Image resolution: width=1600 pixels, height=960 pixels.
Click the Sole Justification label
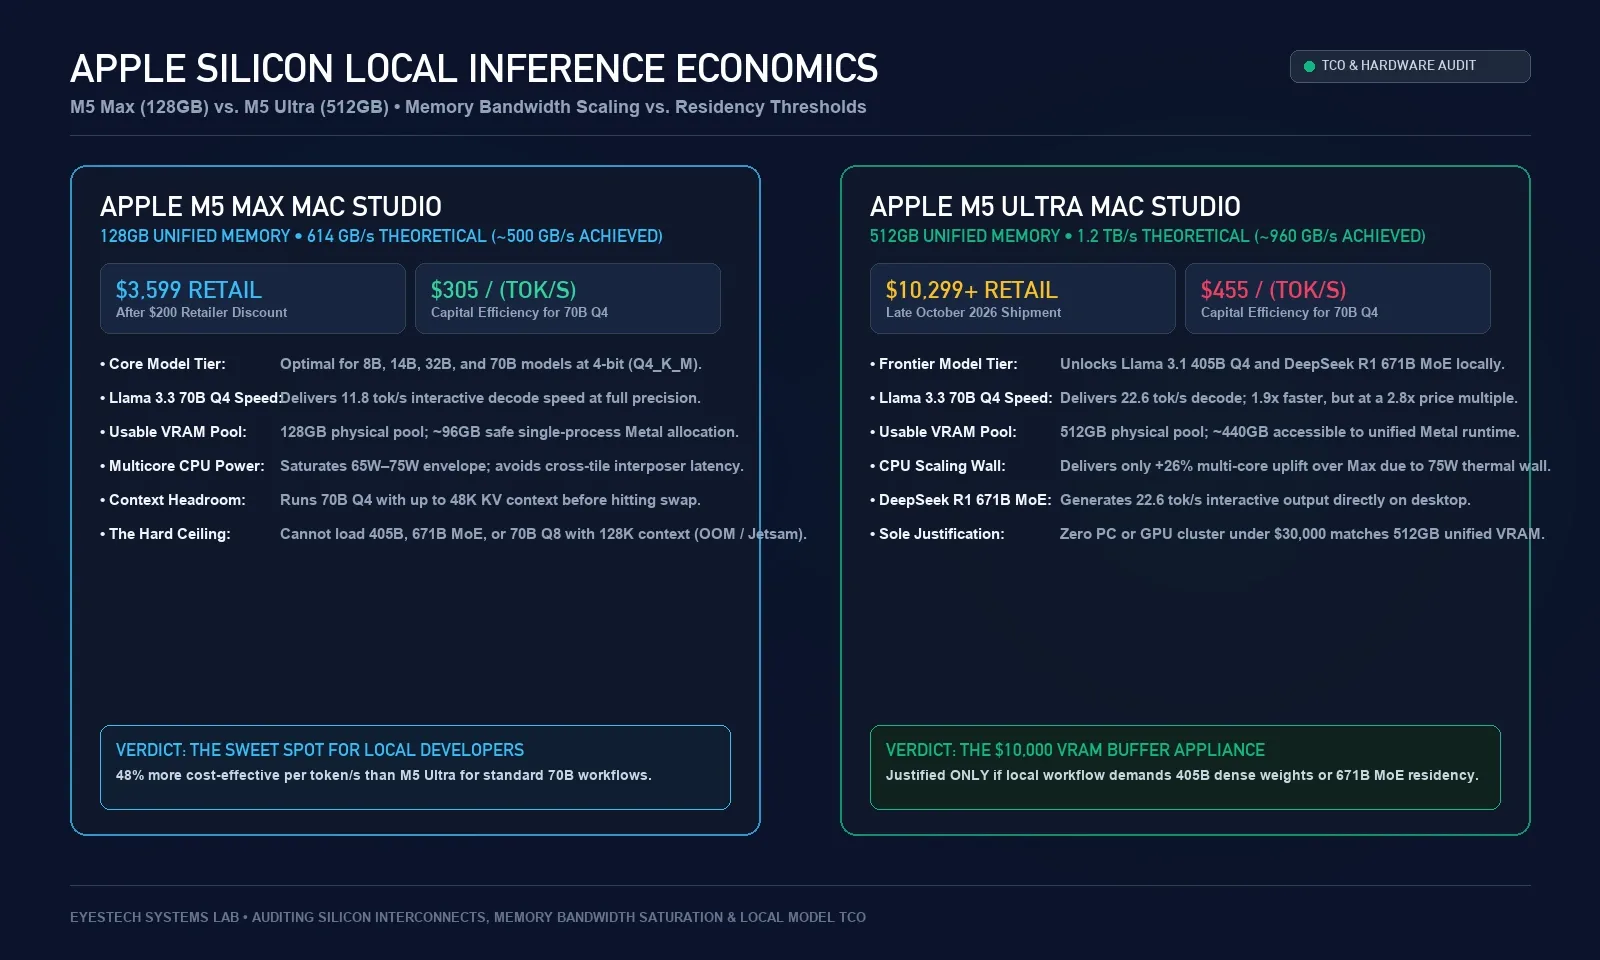(937, 534)
